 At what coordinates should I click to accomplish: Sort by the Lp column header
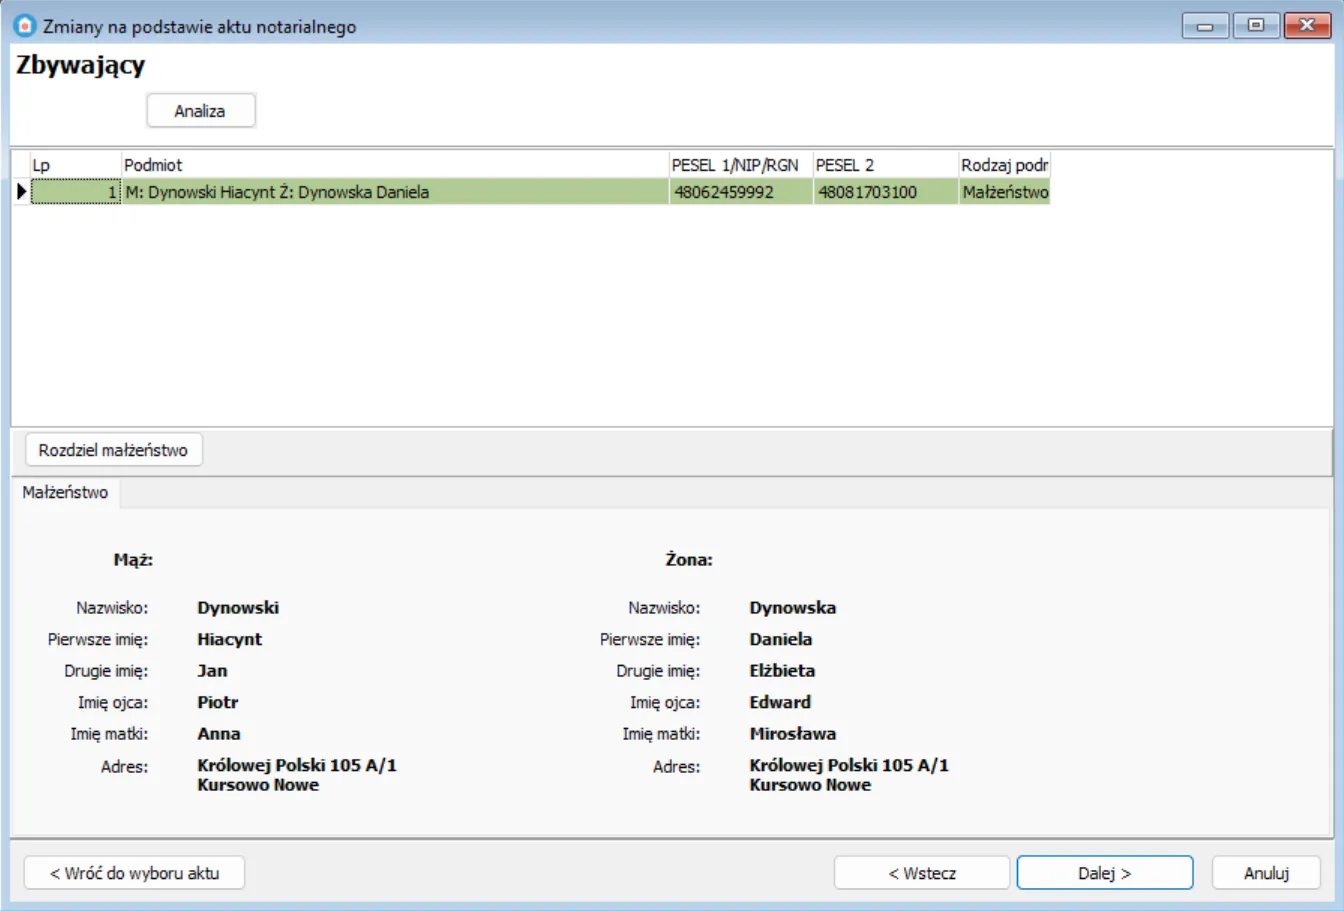pyautogui.click(x=75, y=165)
